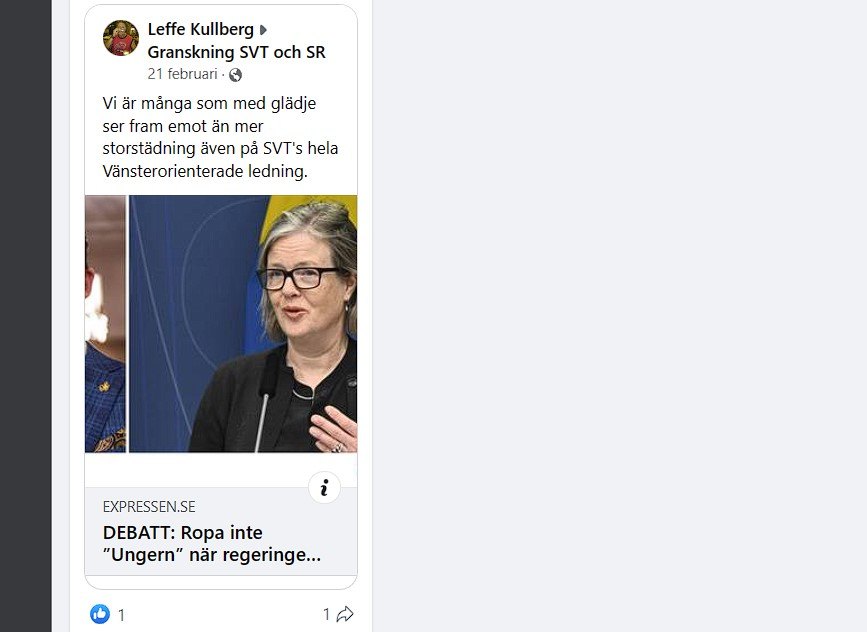Click the blue thumbs-up reaction icon
Image resolution: width=867 pixels, height=632 pixels.
click(x=100, y=614)
